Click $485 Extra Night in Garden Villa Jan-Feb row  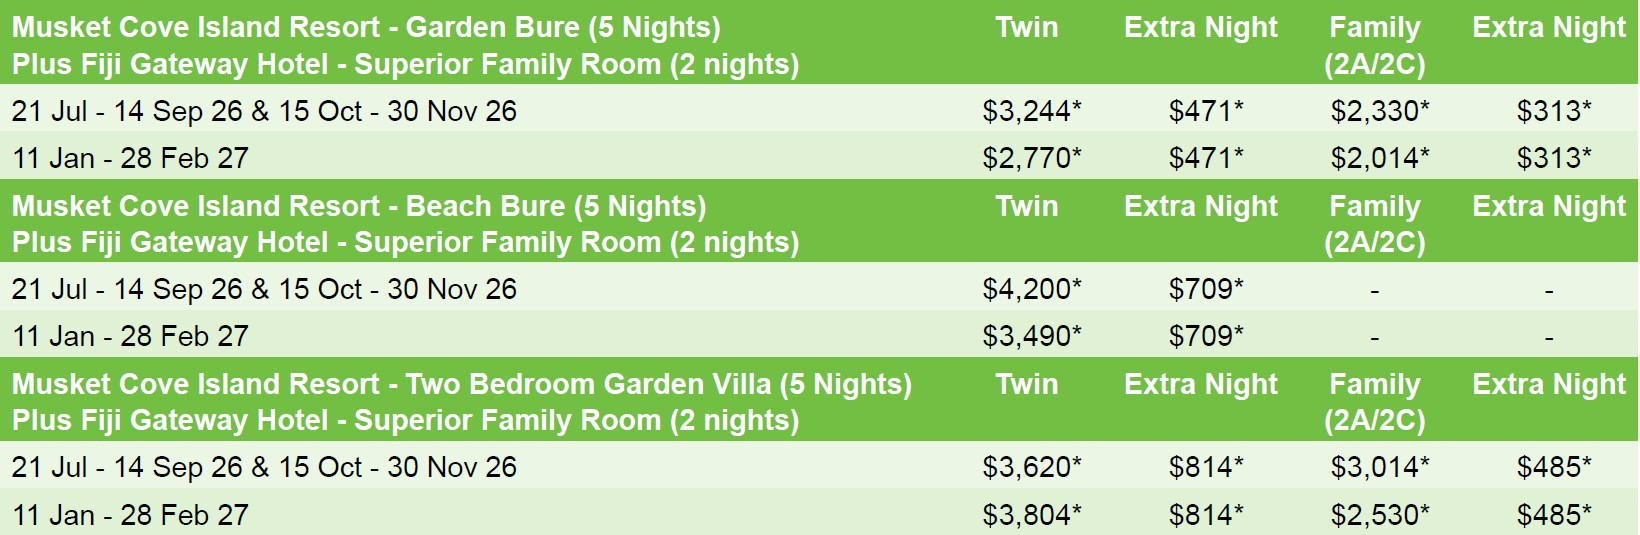pyautogui.click(x=1553, y=515)
